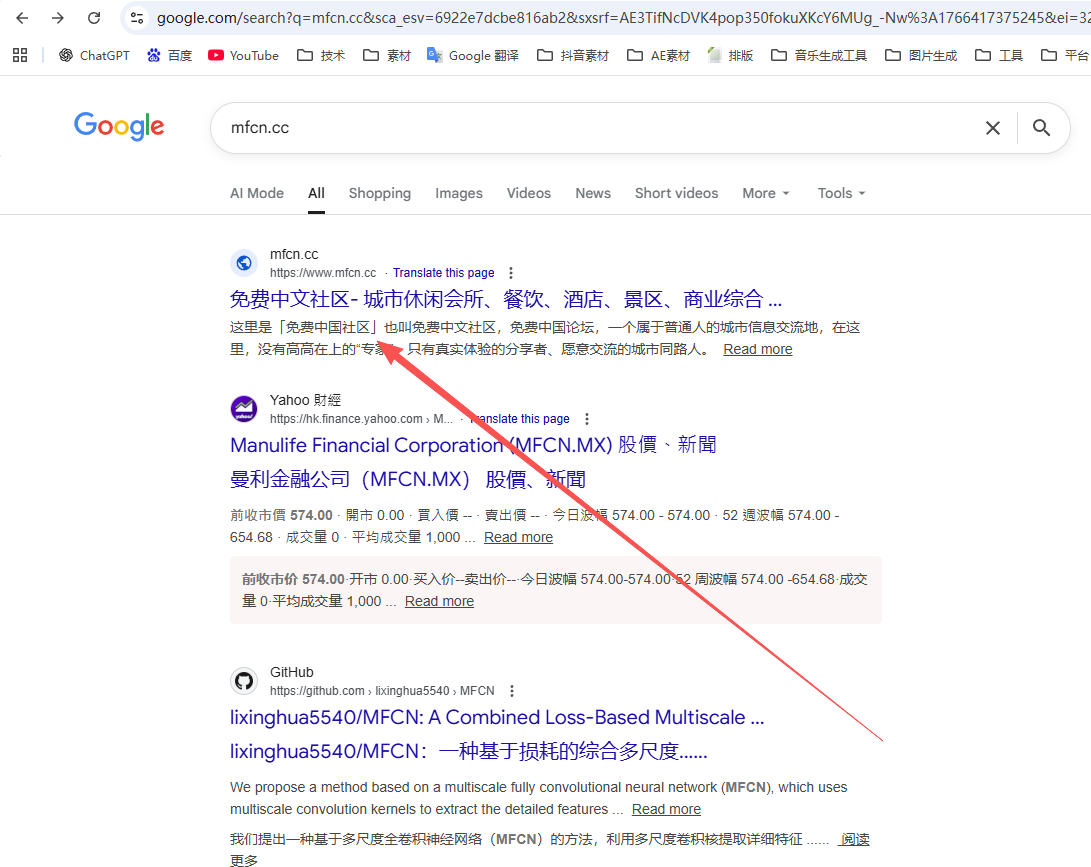Click Read more on the Yahoo 財經 result
This screenshot has height=867, width=1091.
[518, 537]
